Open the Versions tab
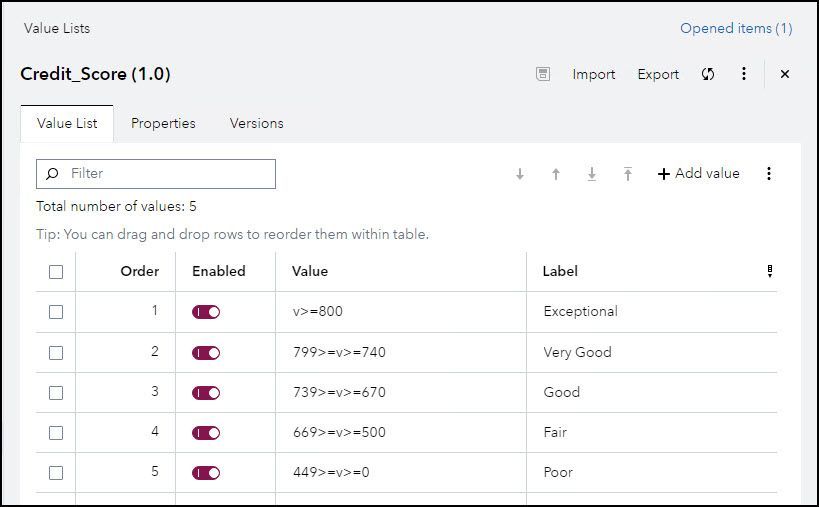The width and height of the screenshot is (819, 507). [257, 124]
